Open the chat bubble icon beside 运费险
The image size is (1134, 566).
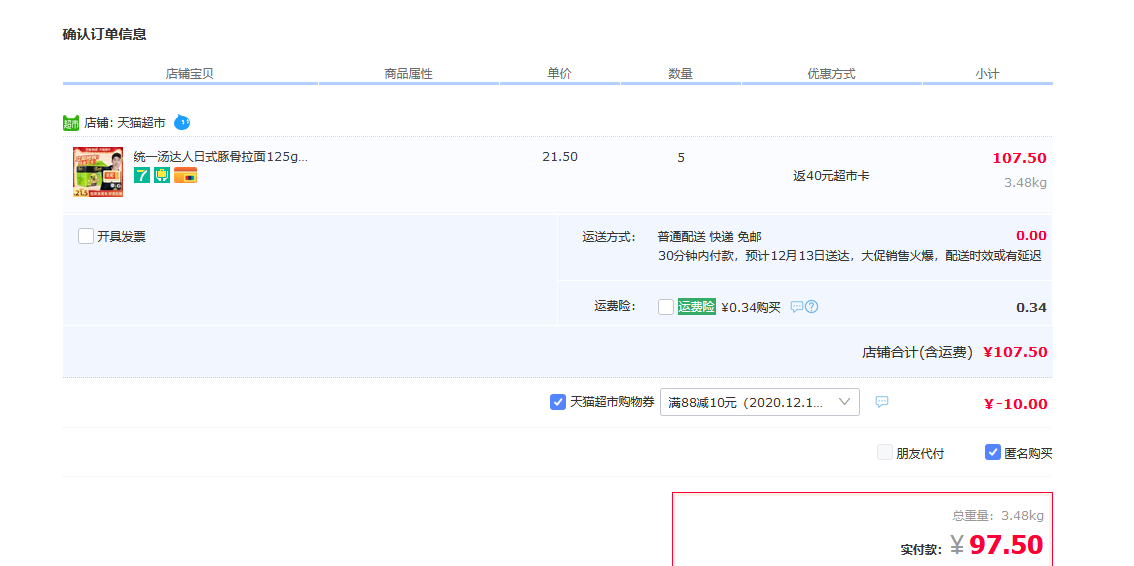(x=797, y=306)
